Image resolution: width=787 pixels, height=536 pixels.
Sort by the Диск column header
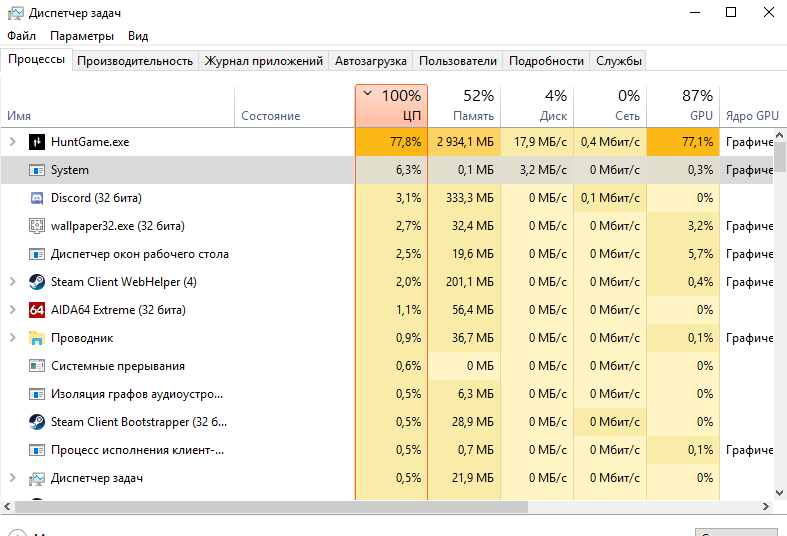coord(537,106)
